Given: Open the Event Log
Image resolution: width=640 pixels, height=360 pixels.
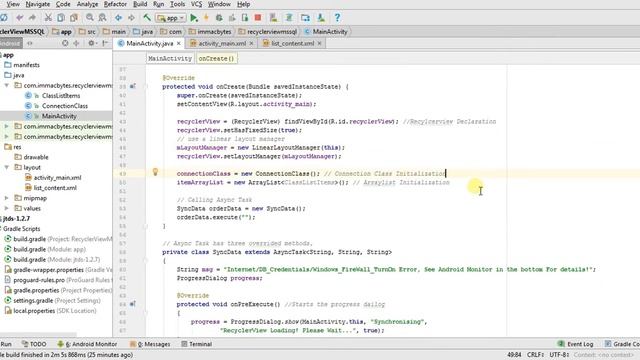Looking at the screenshot, I should pyautogui.click(x=576, y=344).
